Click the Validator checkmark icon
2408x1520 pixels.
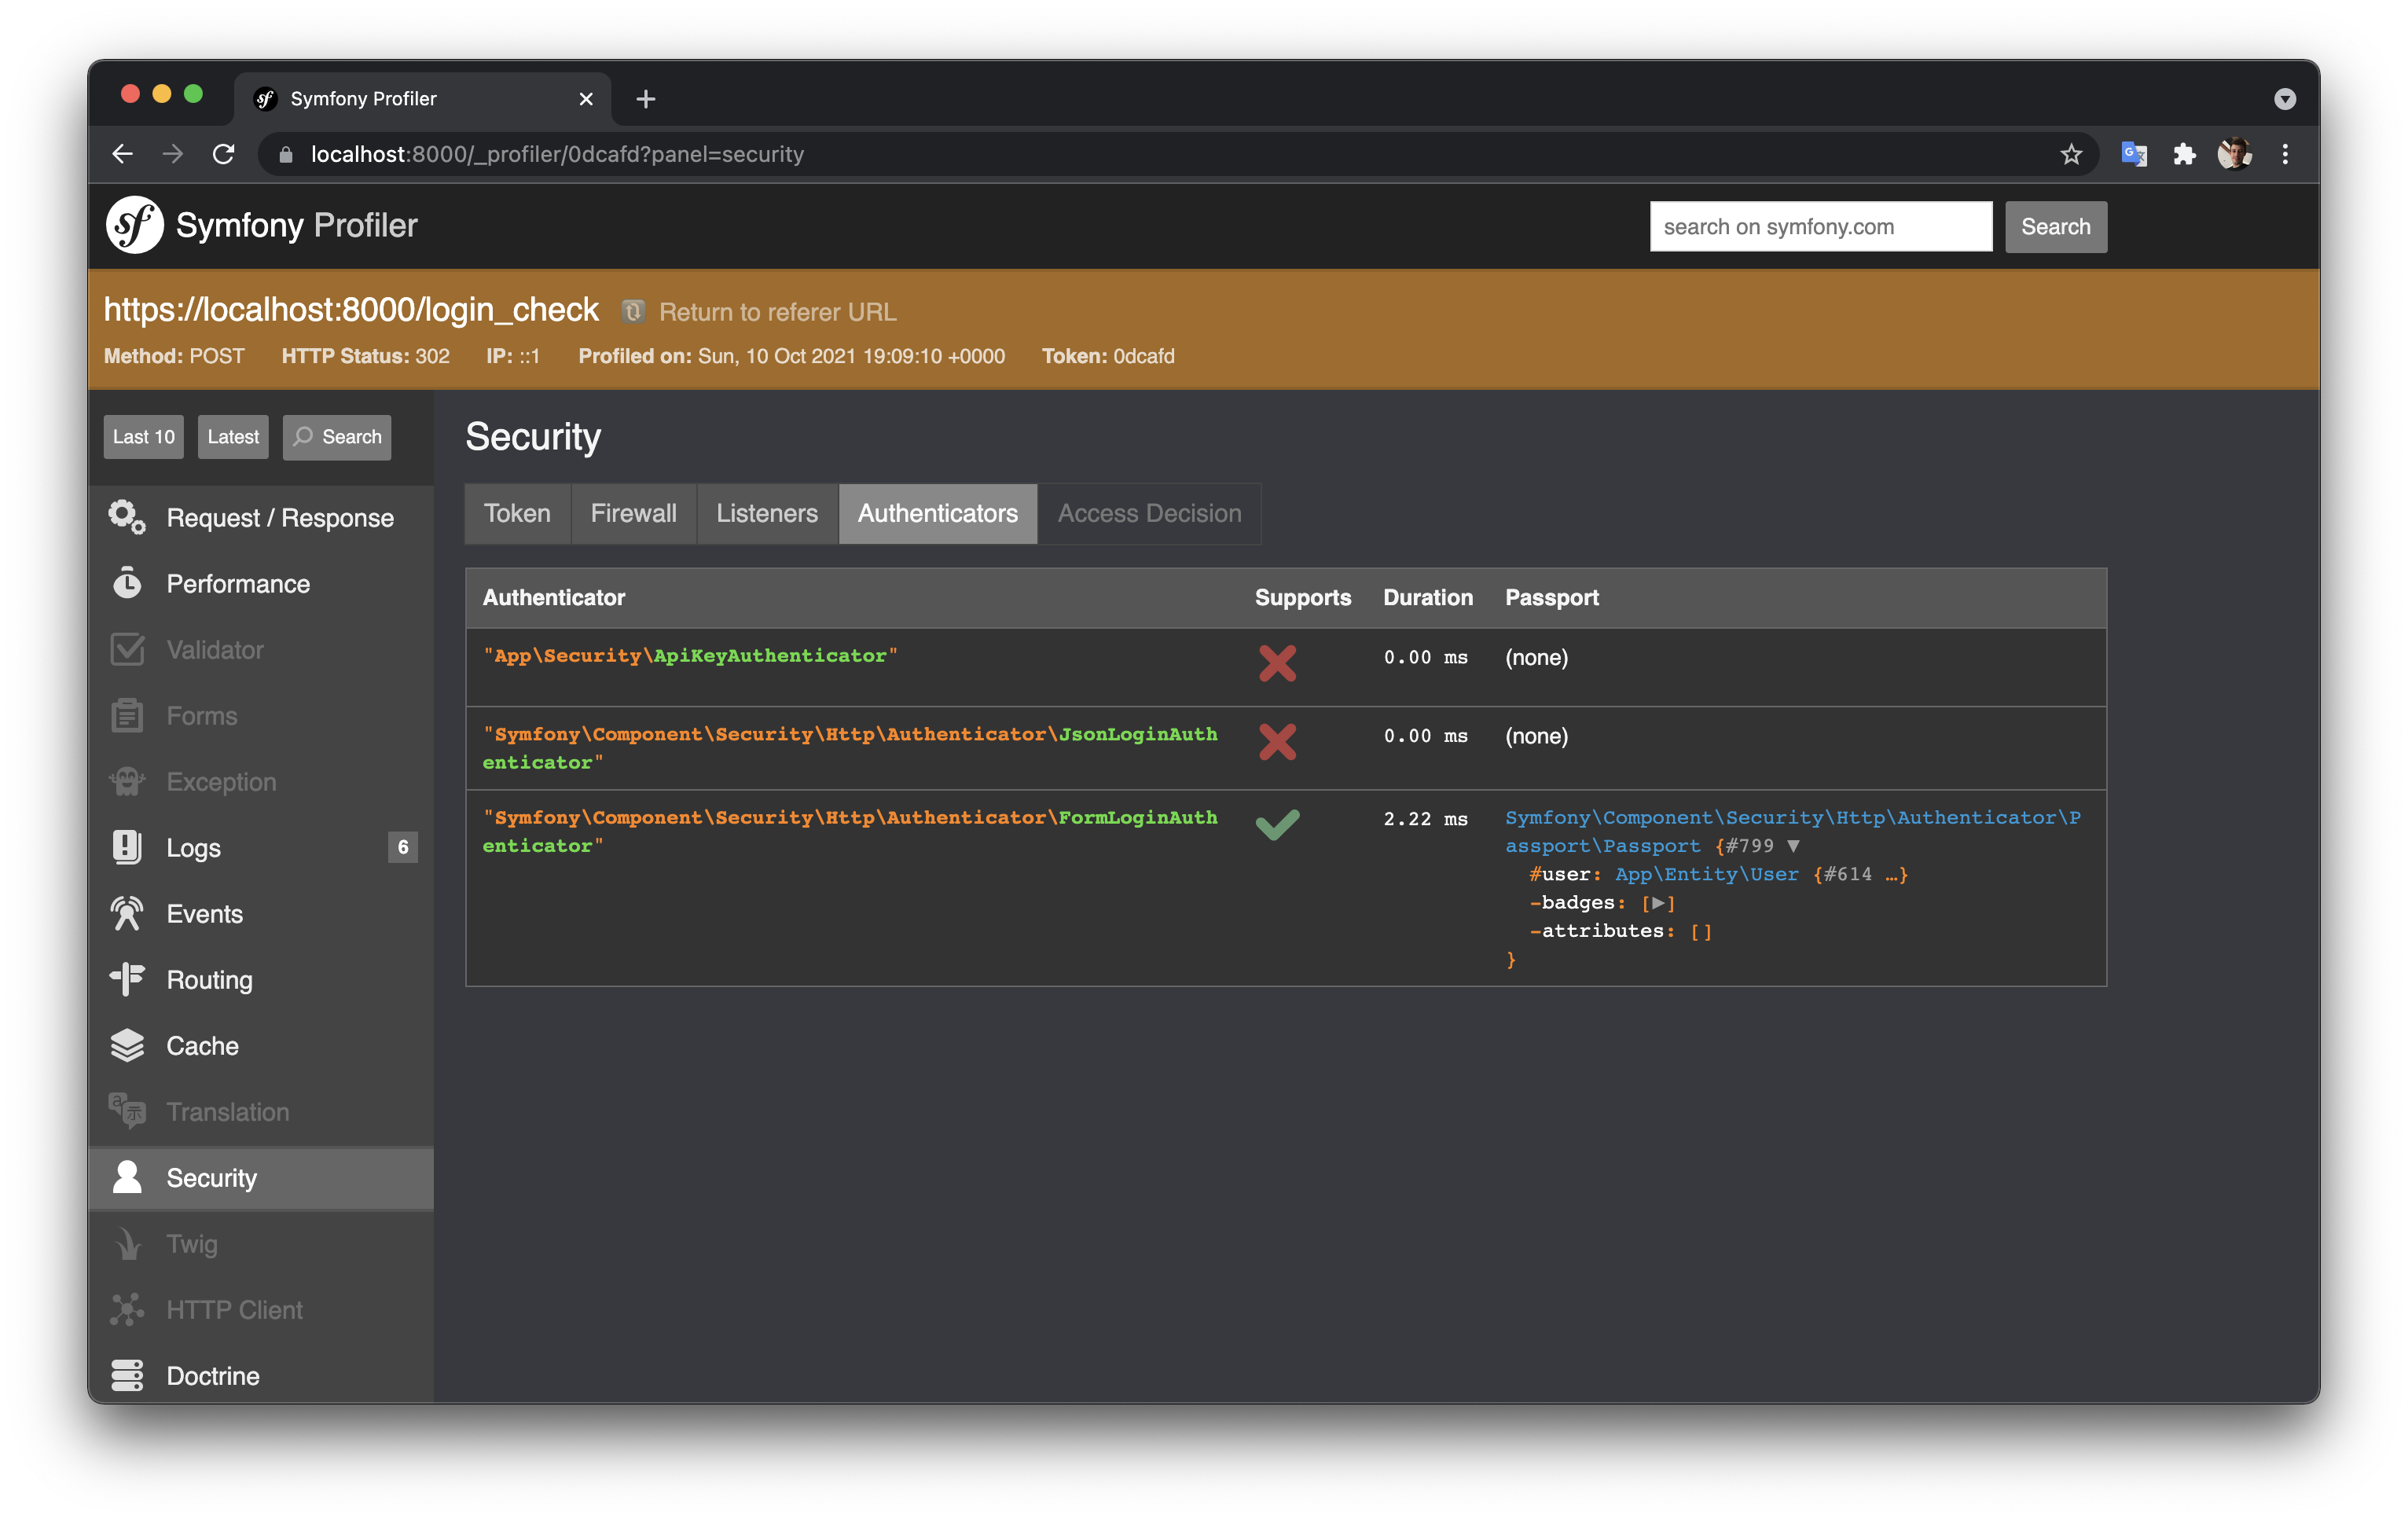127,649
